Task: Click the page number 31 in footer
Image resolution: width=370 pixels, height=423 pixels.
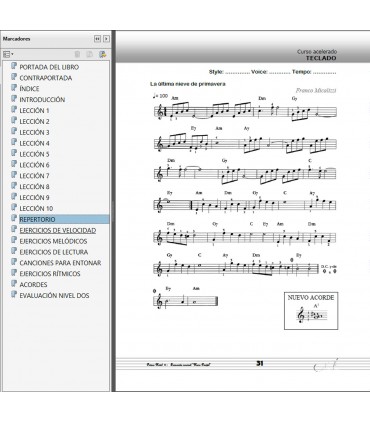Action: point(260,363)
